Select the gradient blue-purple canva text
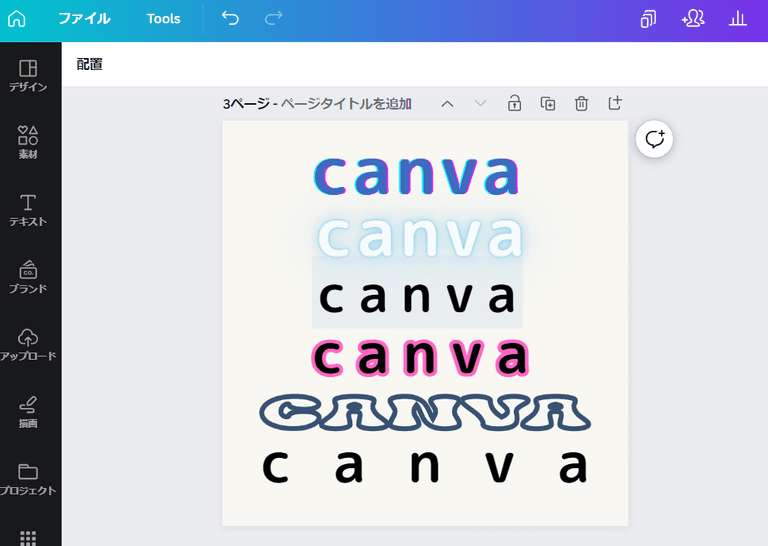768x546 pixels. pyautogui.click(x=416, y=175)
